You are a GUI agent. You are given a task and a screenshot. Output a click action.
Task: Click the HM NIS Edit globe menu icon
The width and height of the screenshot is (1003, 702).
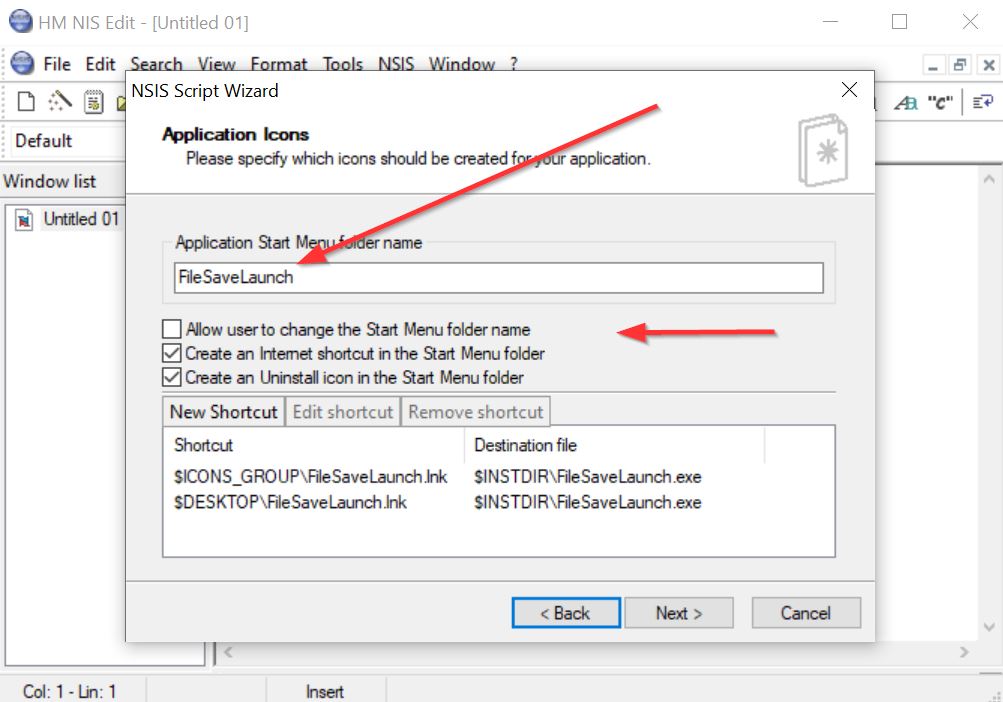[22, 64]
